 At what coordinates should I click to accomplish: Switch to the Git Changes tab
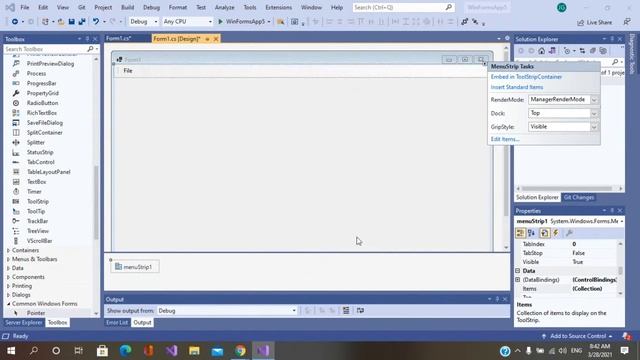[x=578, y=198]
